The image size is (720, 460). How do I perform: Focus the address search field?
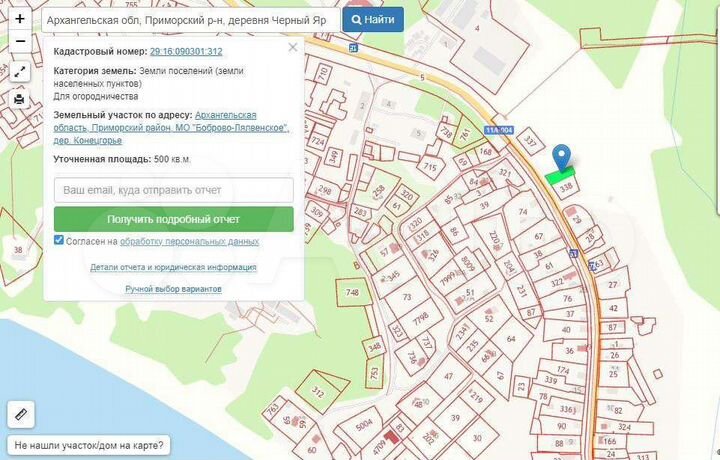coord(191,20)
